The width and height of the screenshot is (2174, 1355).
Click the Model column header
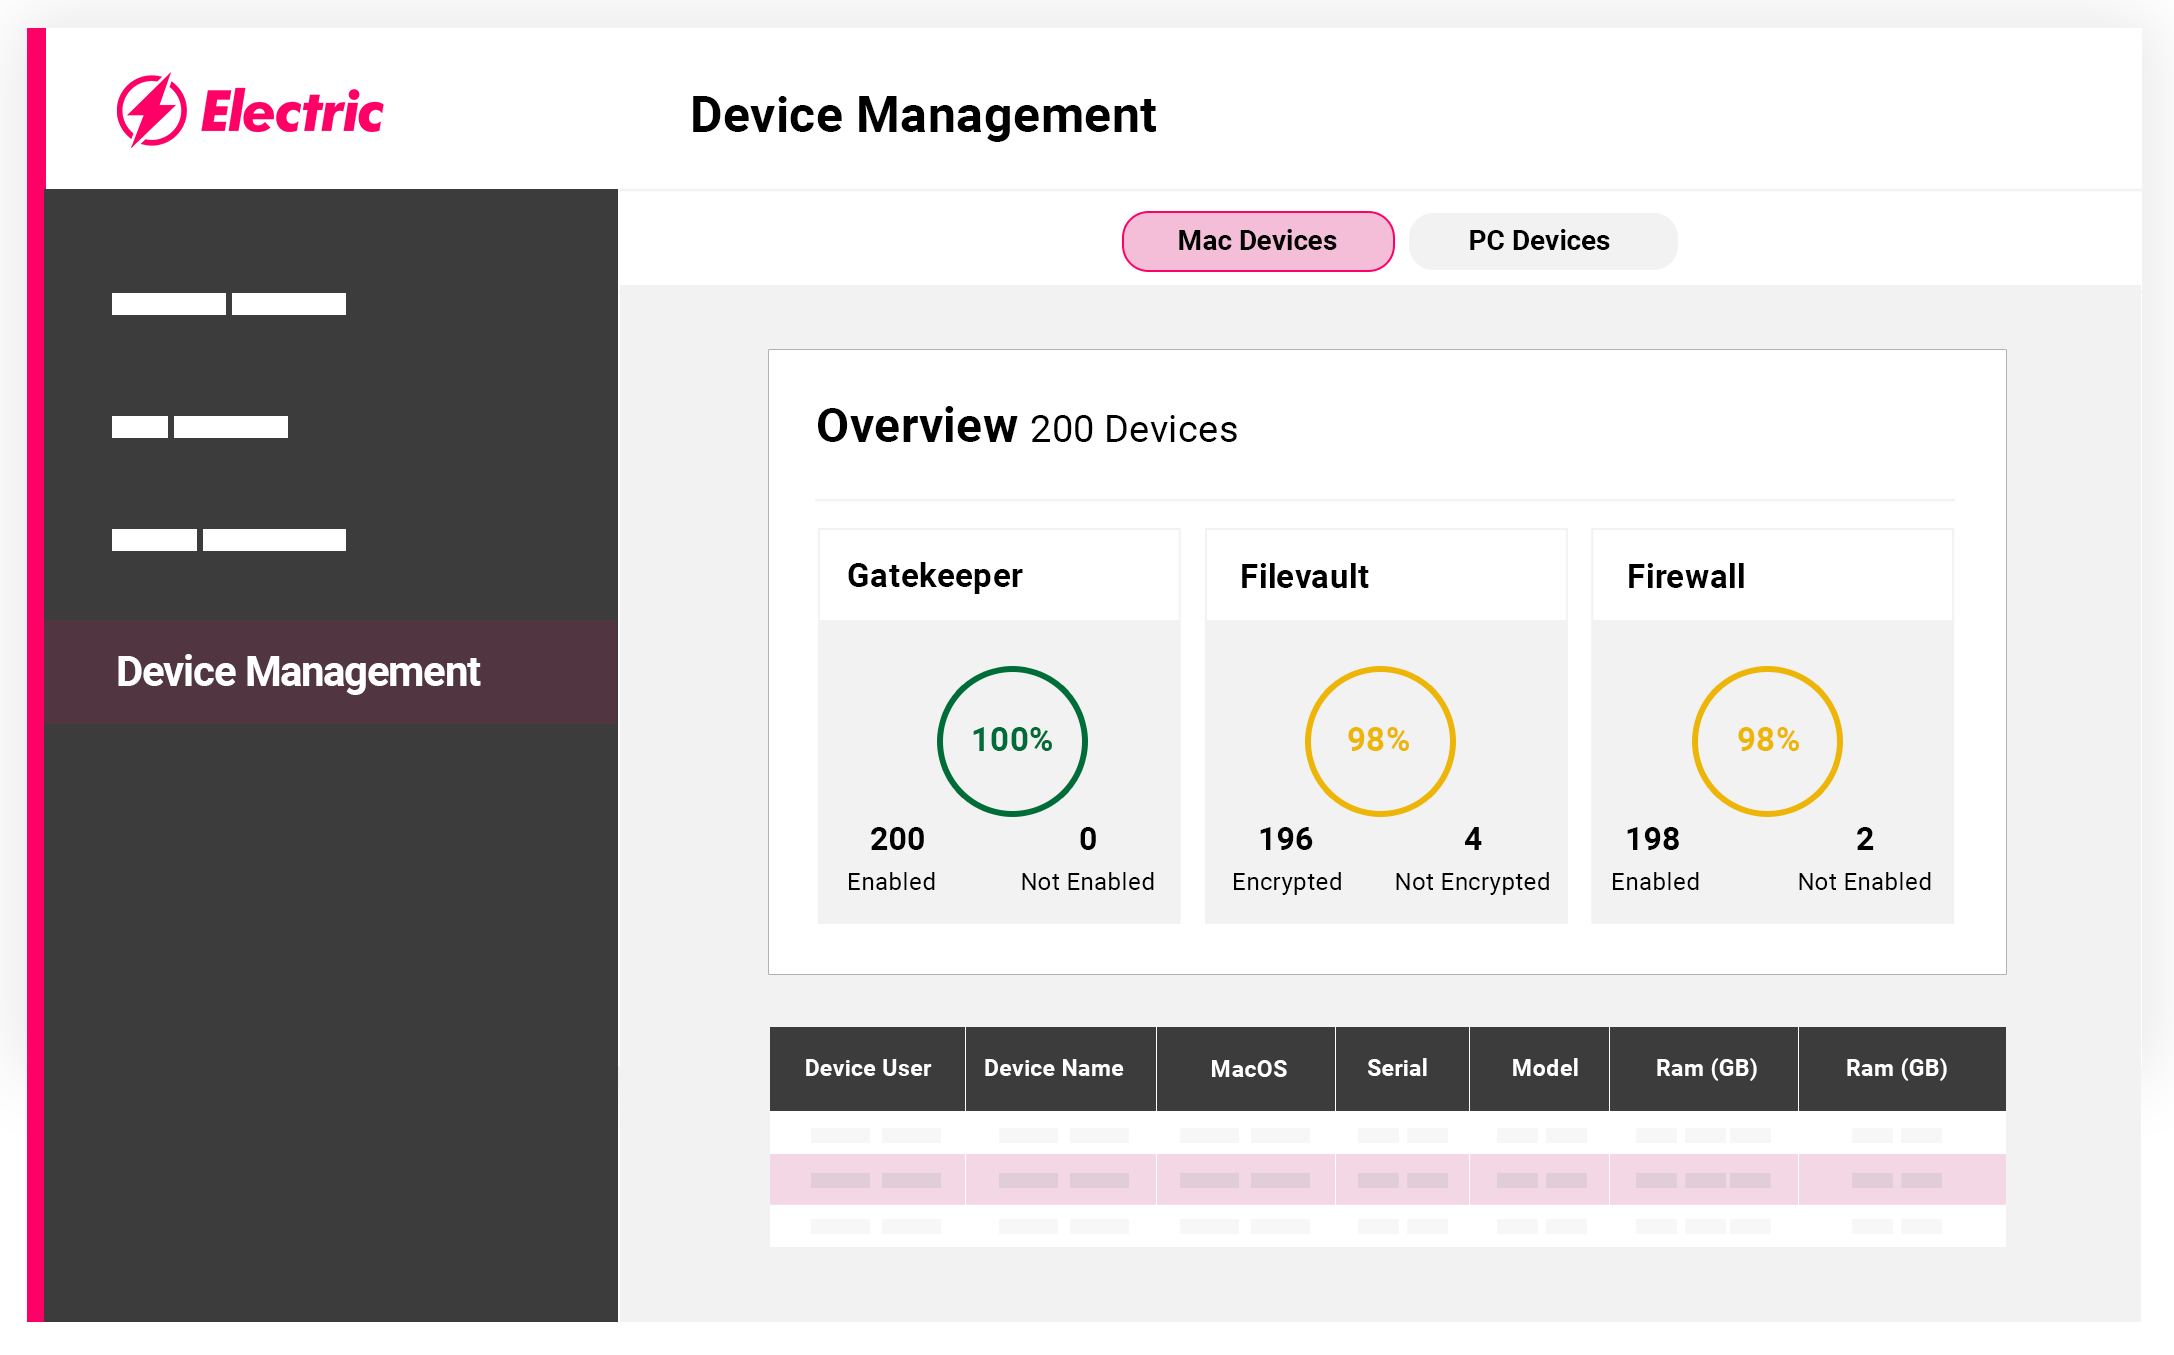[x=1544, y=1068]
